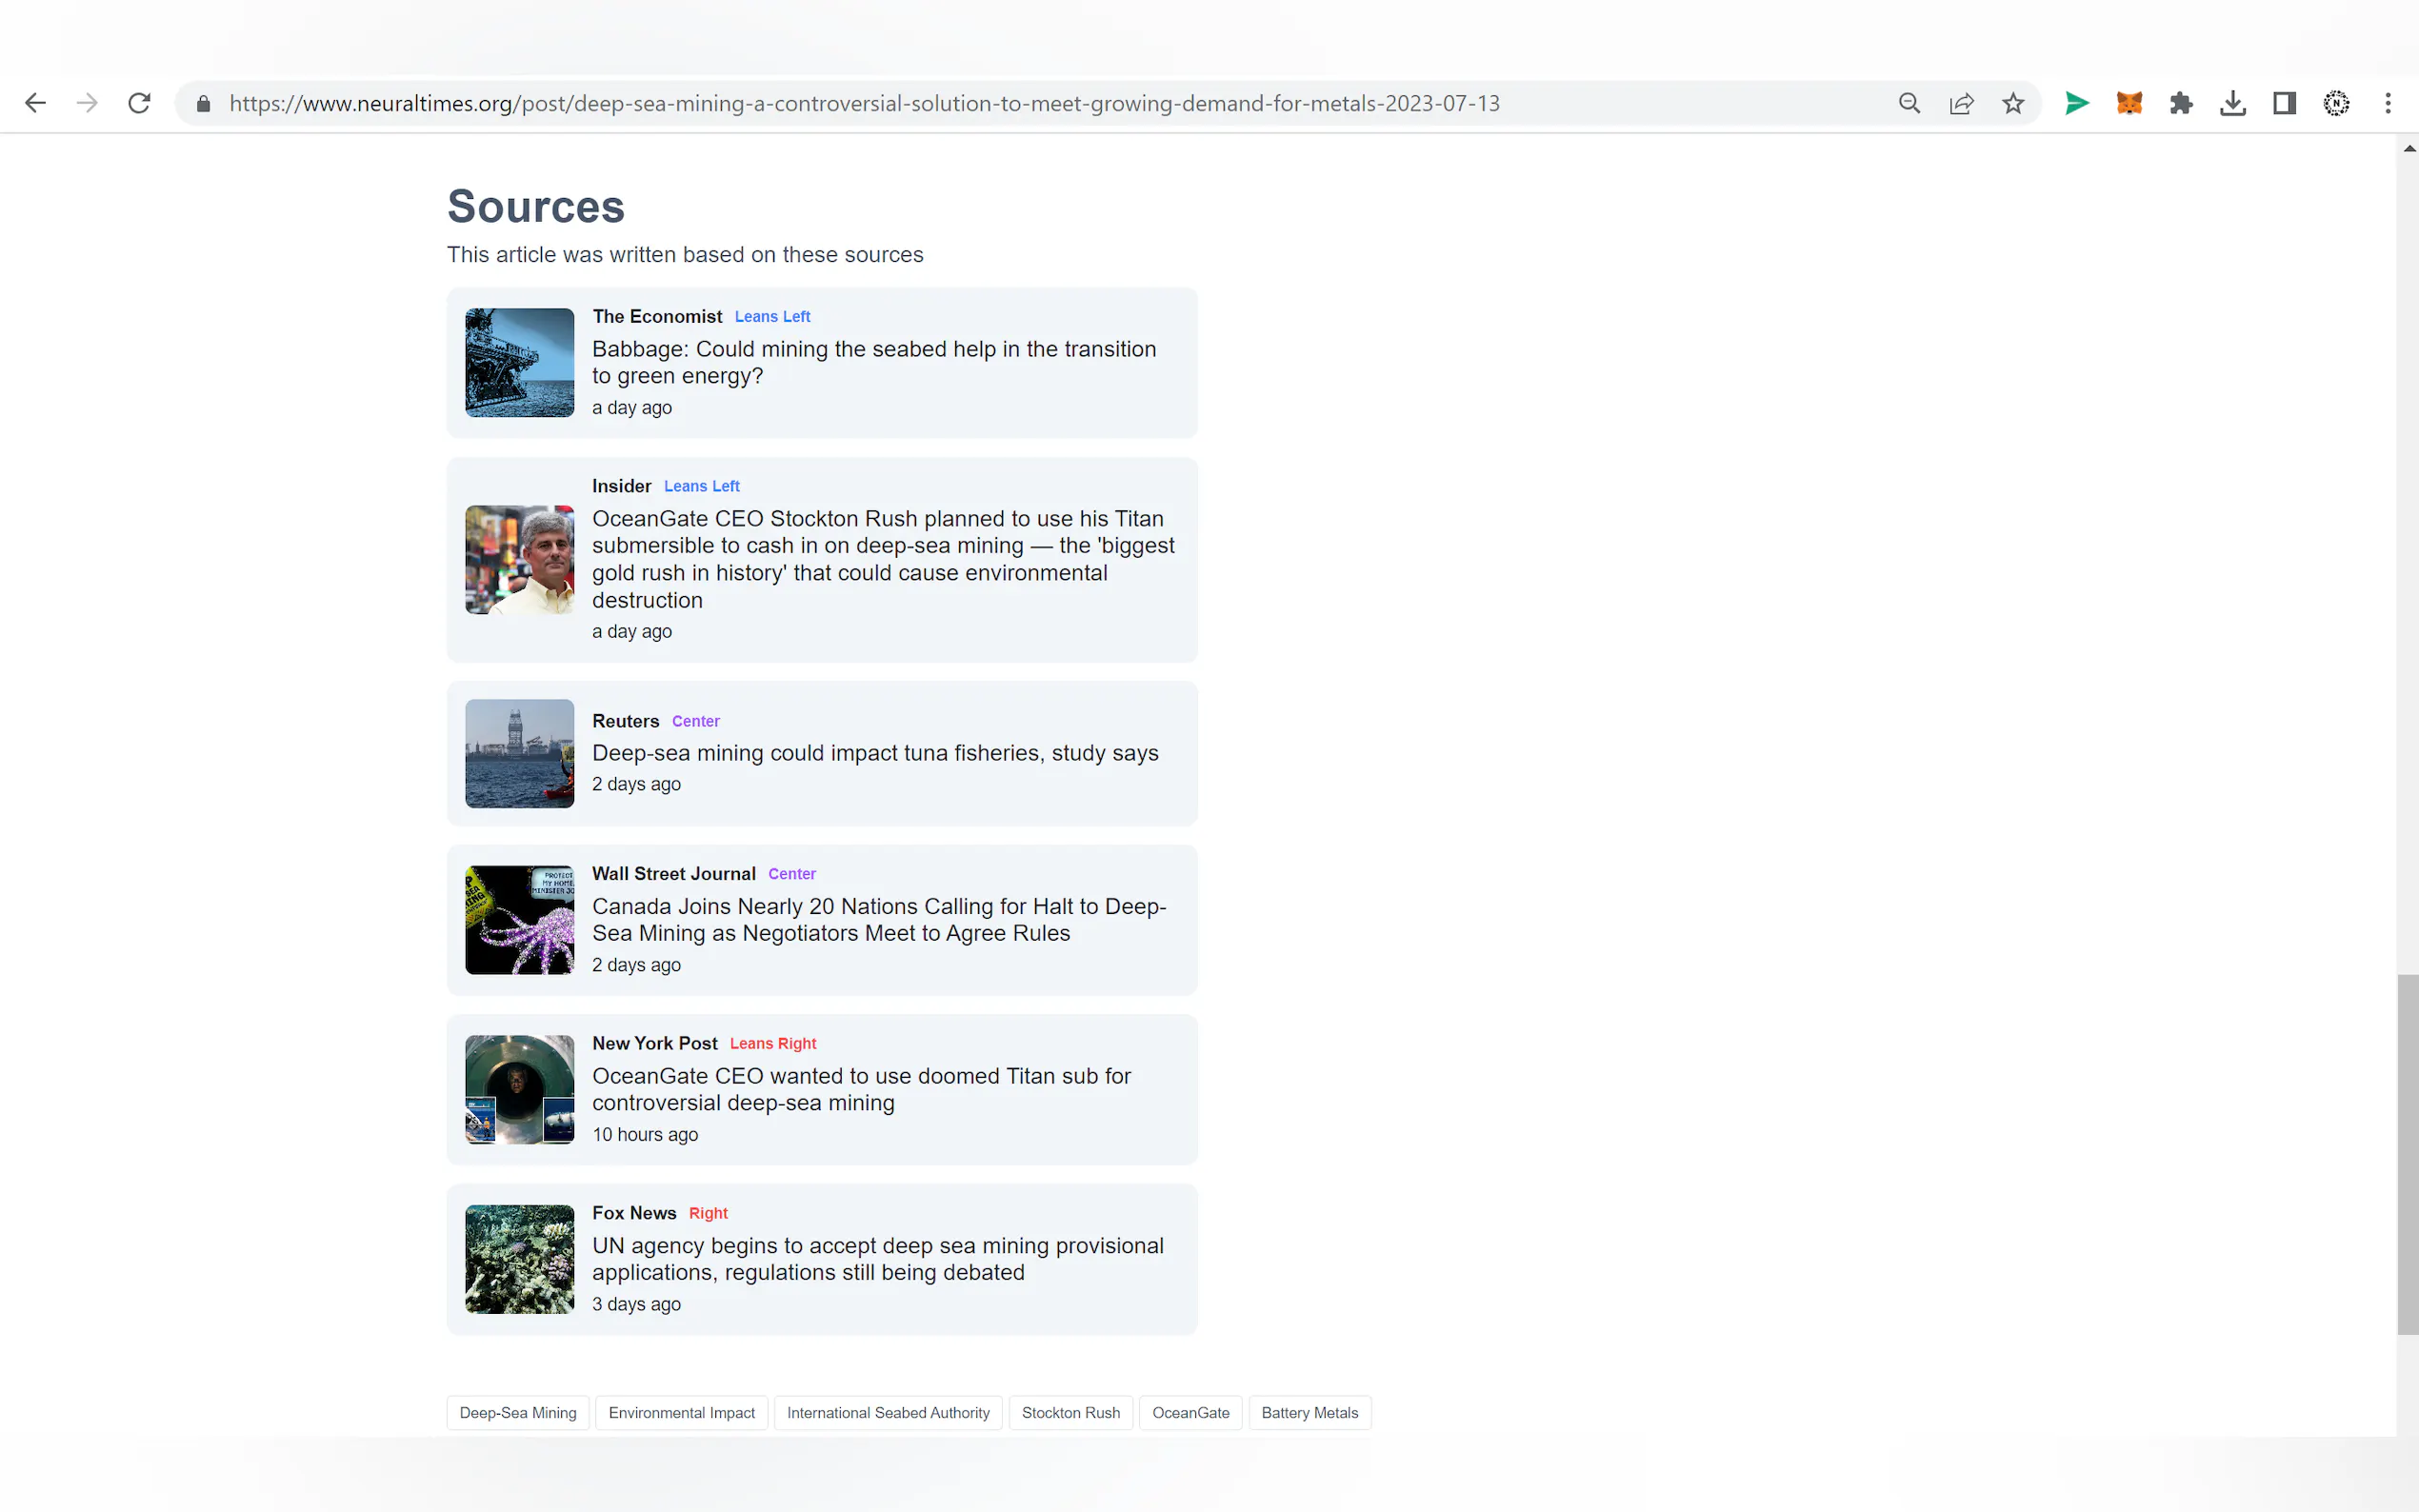Toggle the browser side panel
Image resolution: width=2419 pixels, height=1512 pixels.
(x=2284, y=103)
